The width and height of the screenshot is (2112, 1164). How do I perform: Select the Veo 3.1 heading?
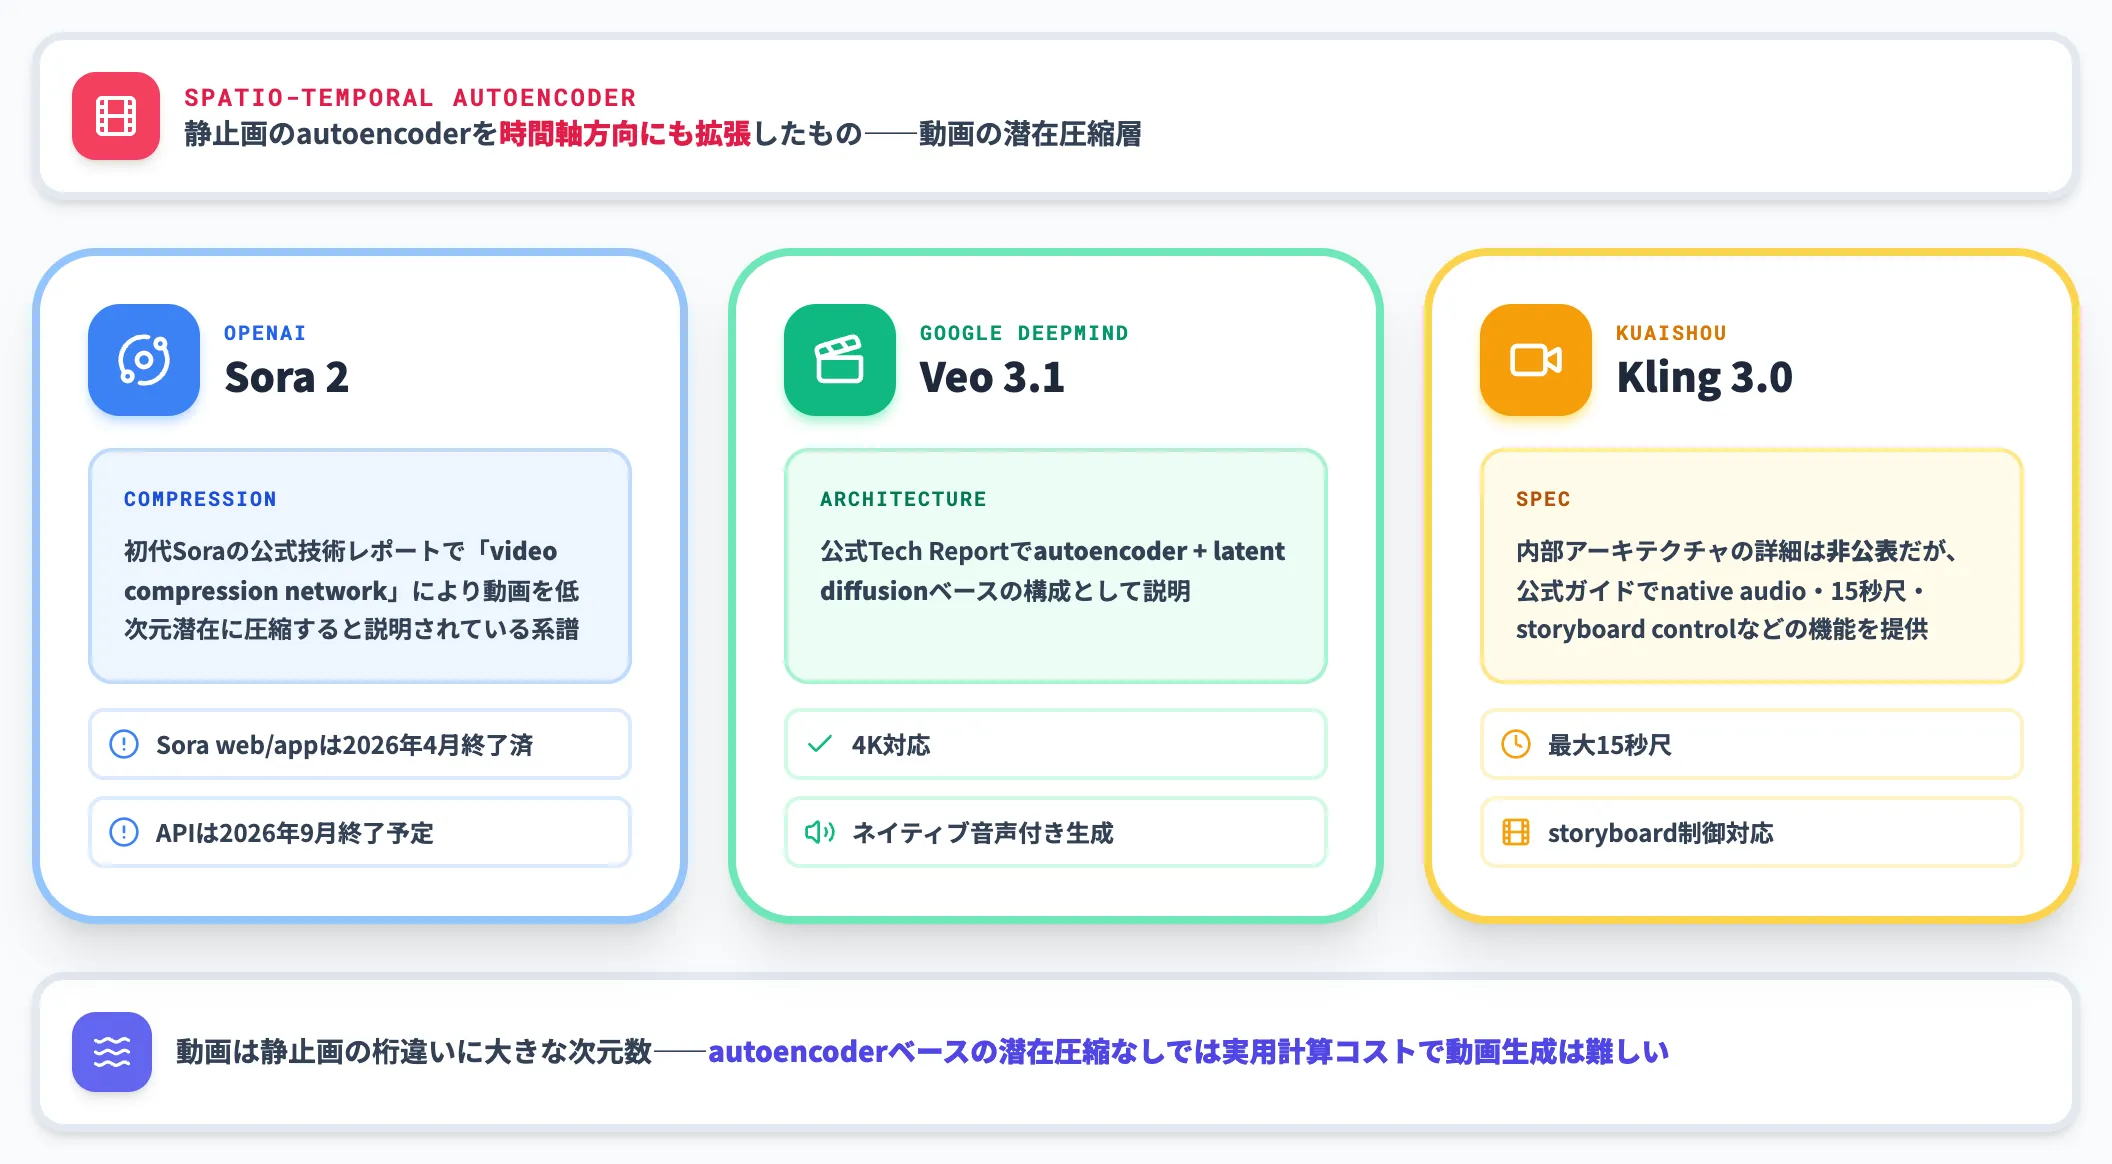[x=992, y=377]
